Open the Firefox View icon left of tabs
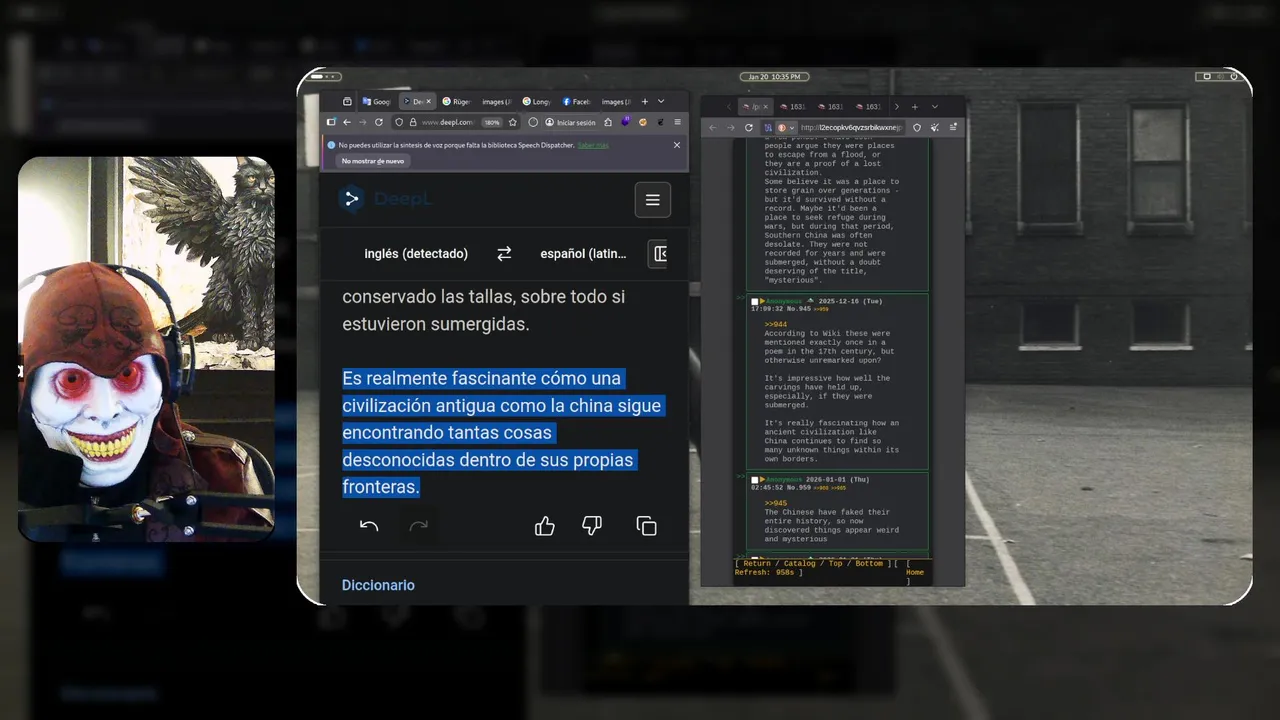The width and height of the screenshot is (1280, 720). (347, 102)
